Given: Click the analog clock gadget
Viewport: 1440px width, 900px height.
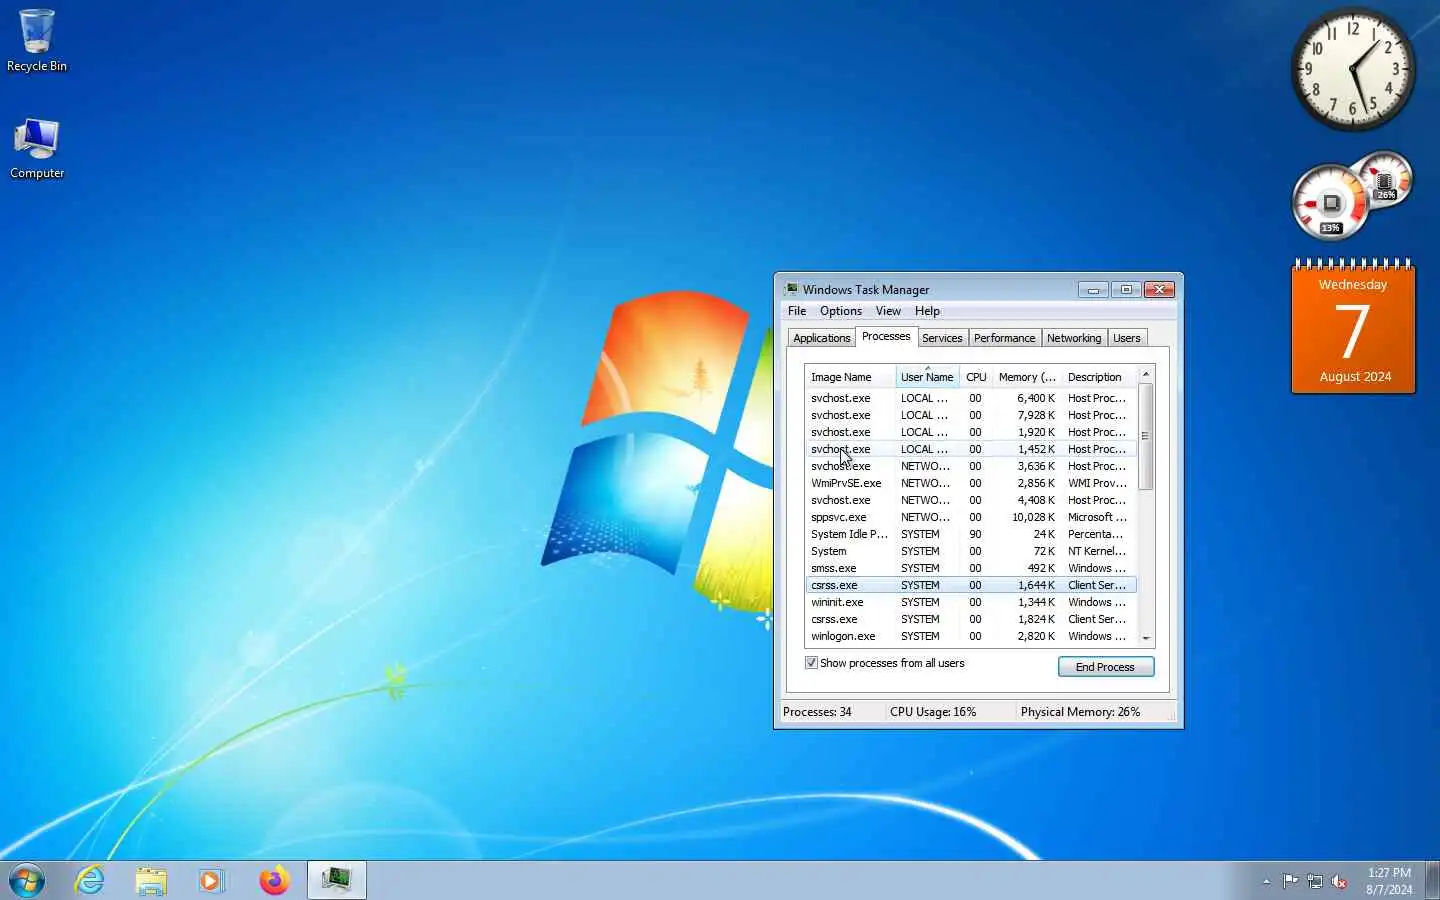Looking at the screenshot, I should tap(1352, 69).
